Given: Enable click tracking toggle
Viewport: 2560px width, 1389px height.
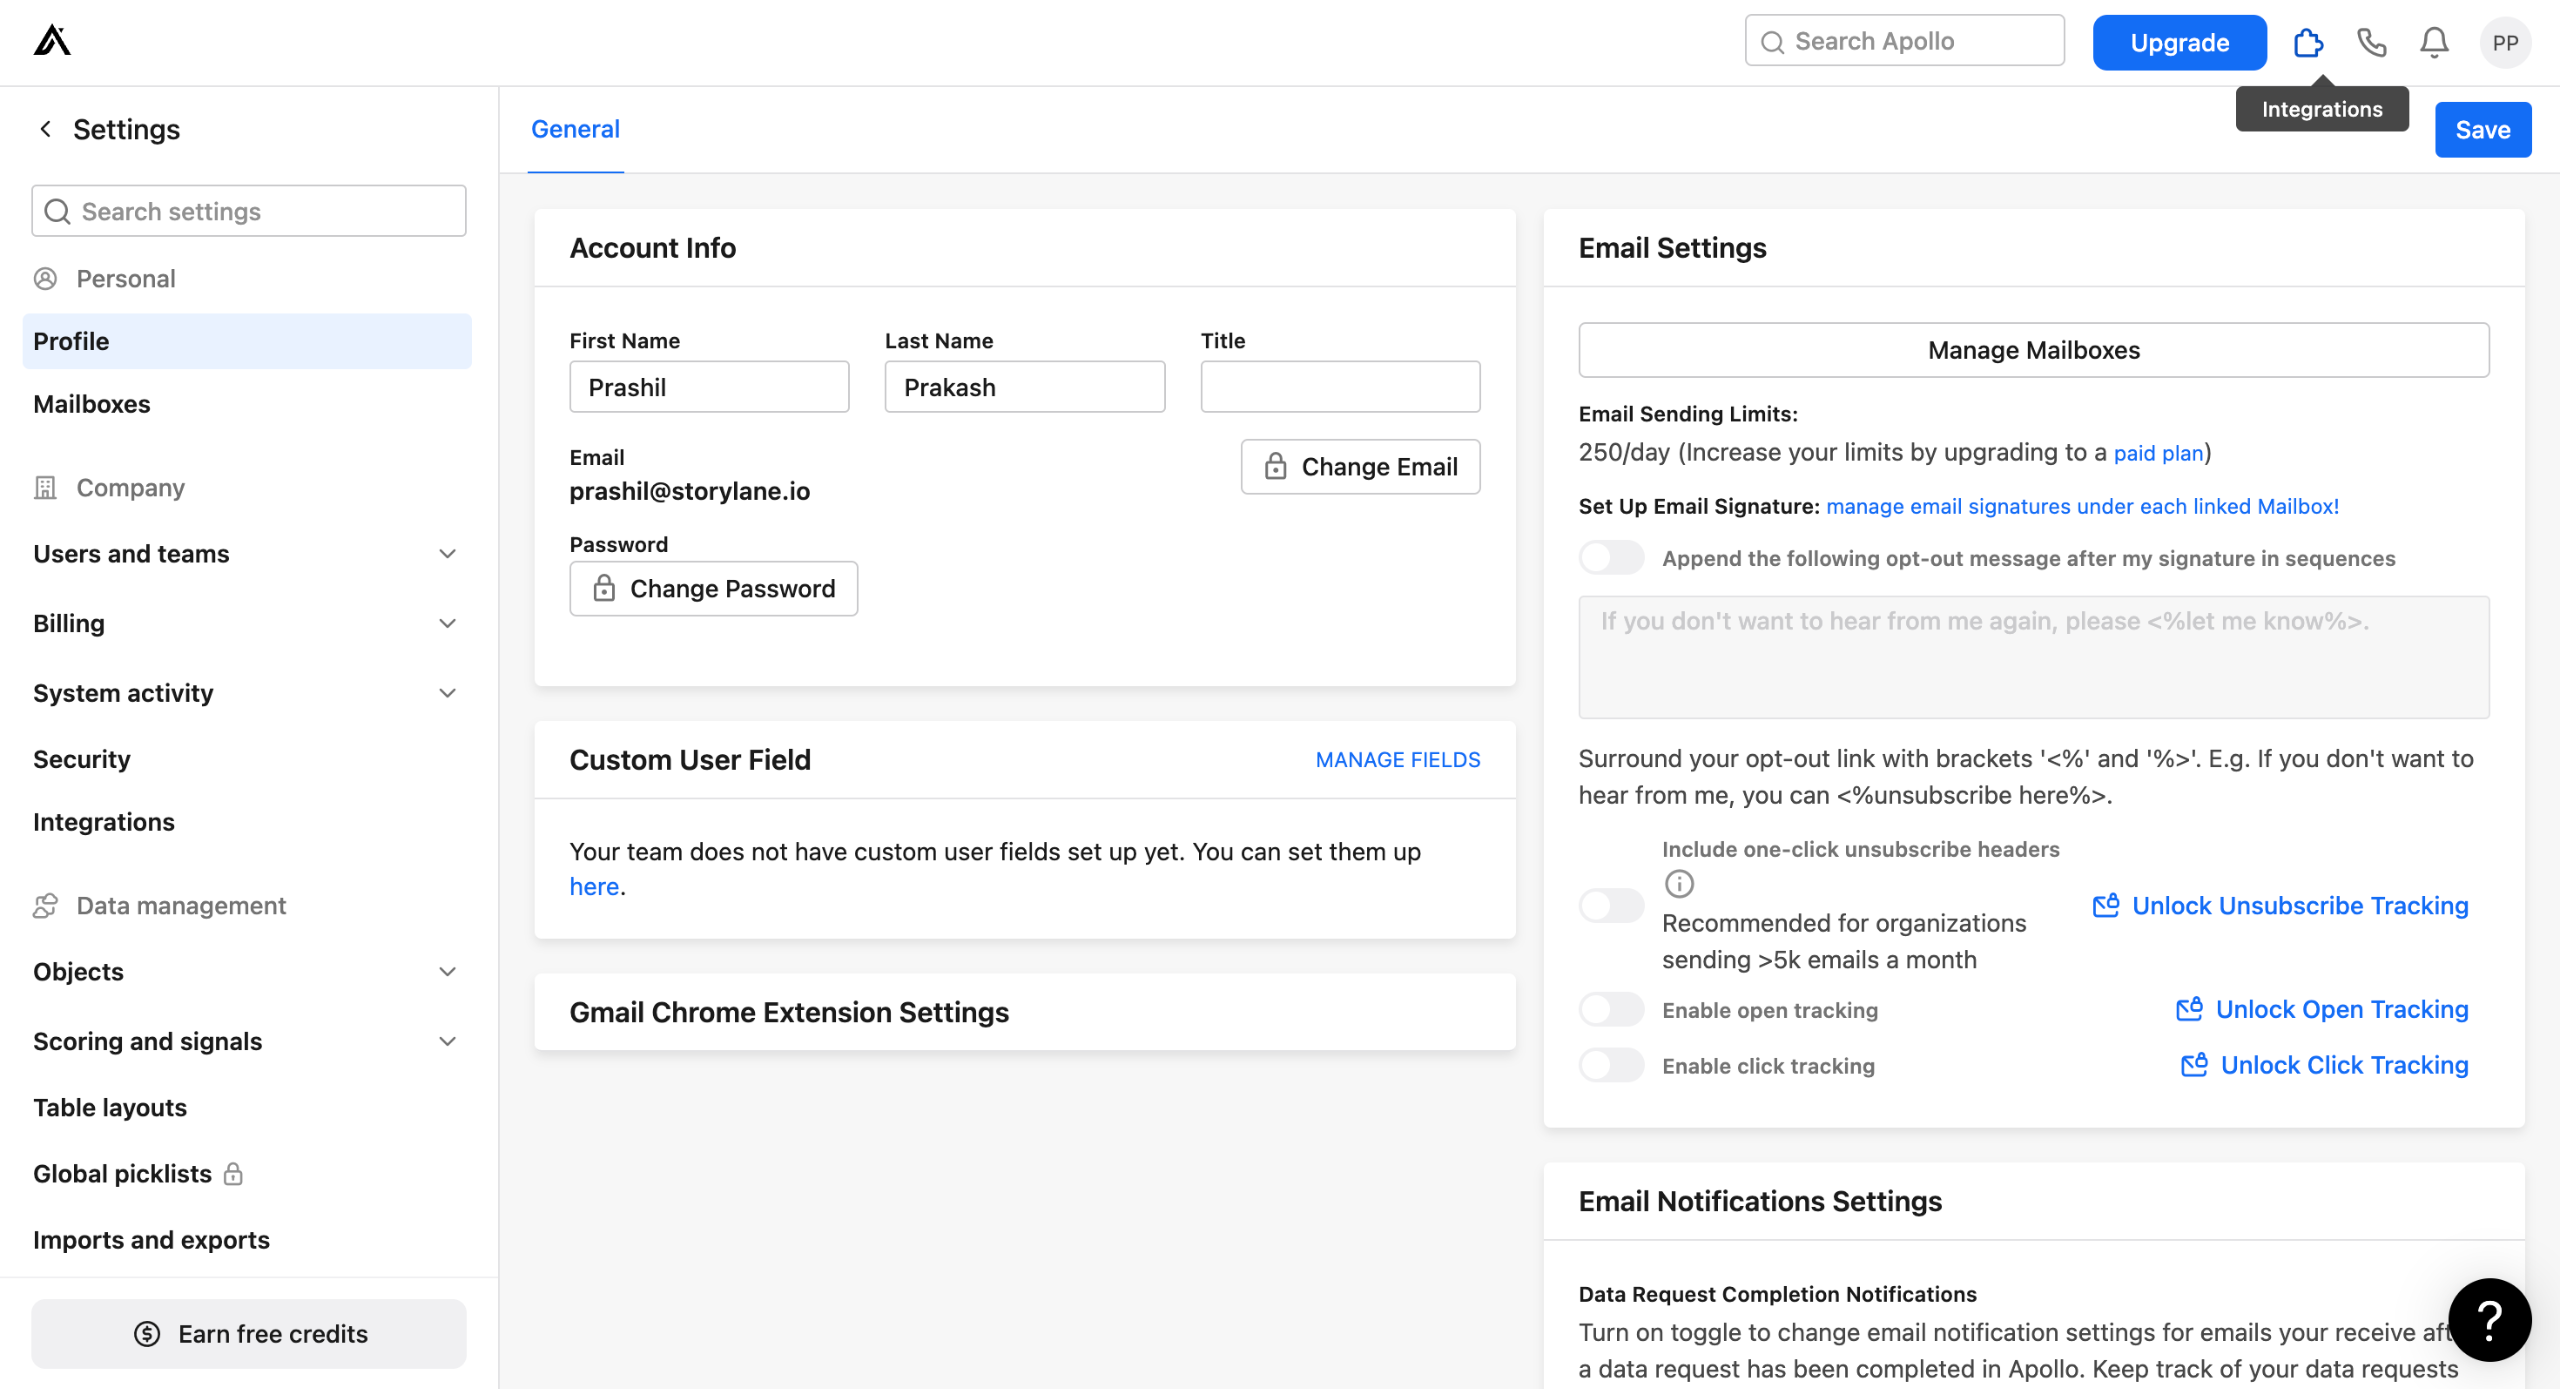Looking at the screenshot, I should click(x=1611, y=1065).
